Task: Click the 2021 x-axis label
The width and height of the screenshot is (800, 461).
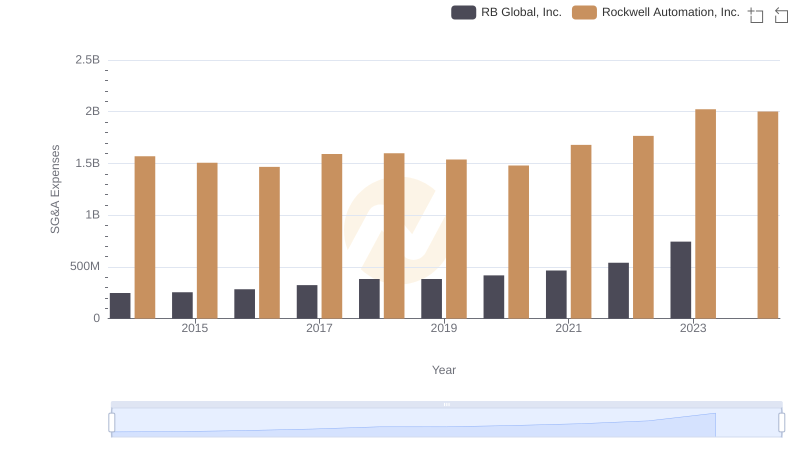Action: click(x=568, y=328)
